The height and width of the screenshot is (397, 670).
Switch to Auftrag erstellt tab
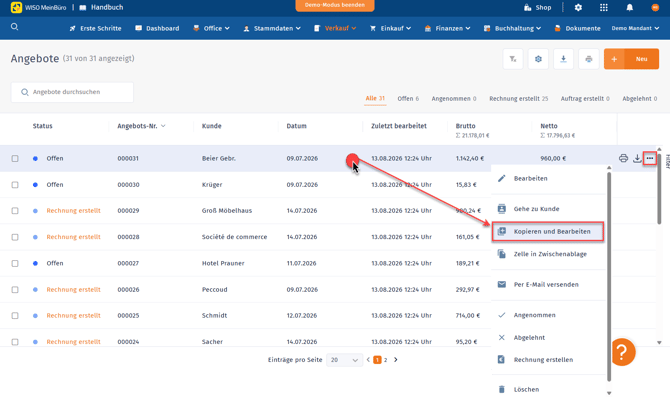[585, 99]
